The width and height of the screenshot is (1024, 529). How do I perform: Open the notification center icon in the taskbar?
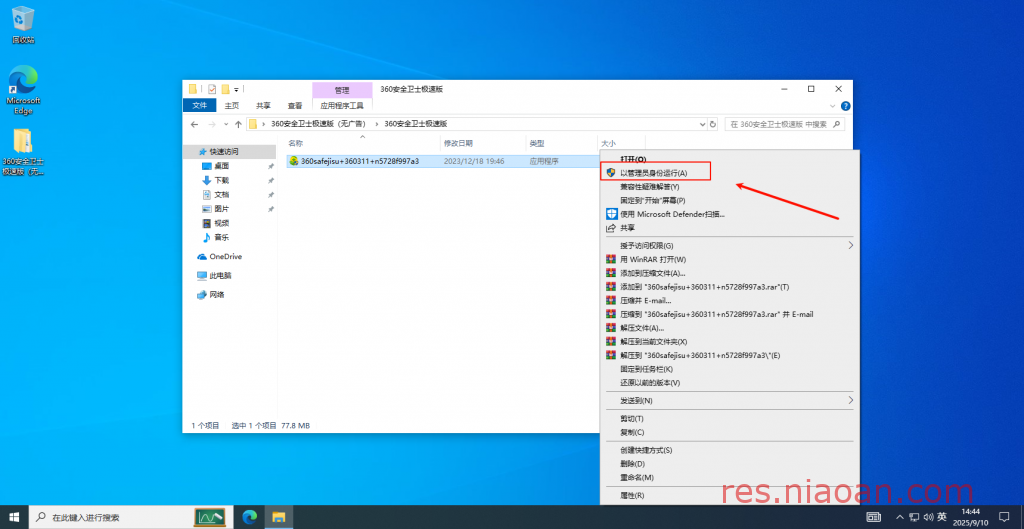(x=1004, y=517)
